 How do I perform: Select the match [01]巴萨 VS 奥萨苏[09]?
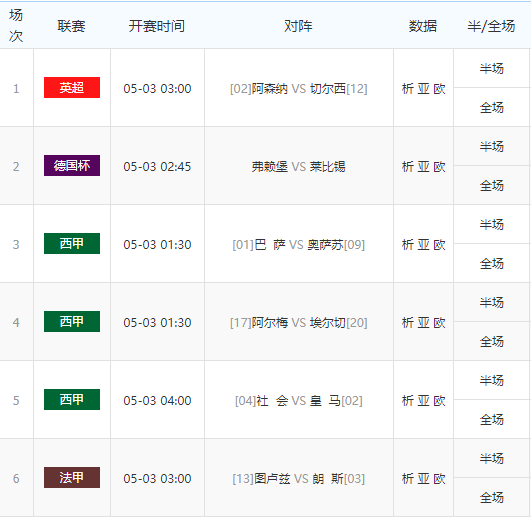point(299,245)
